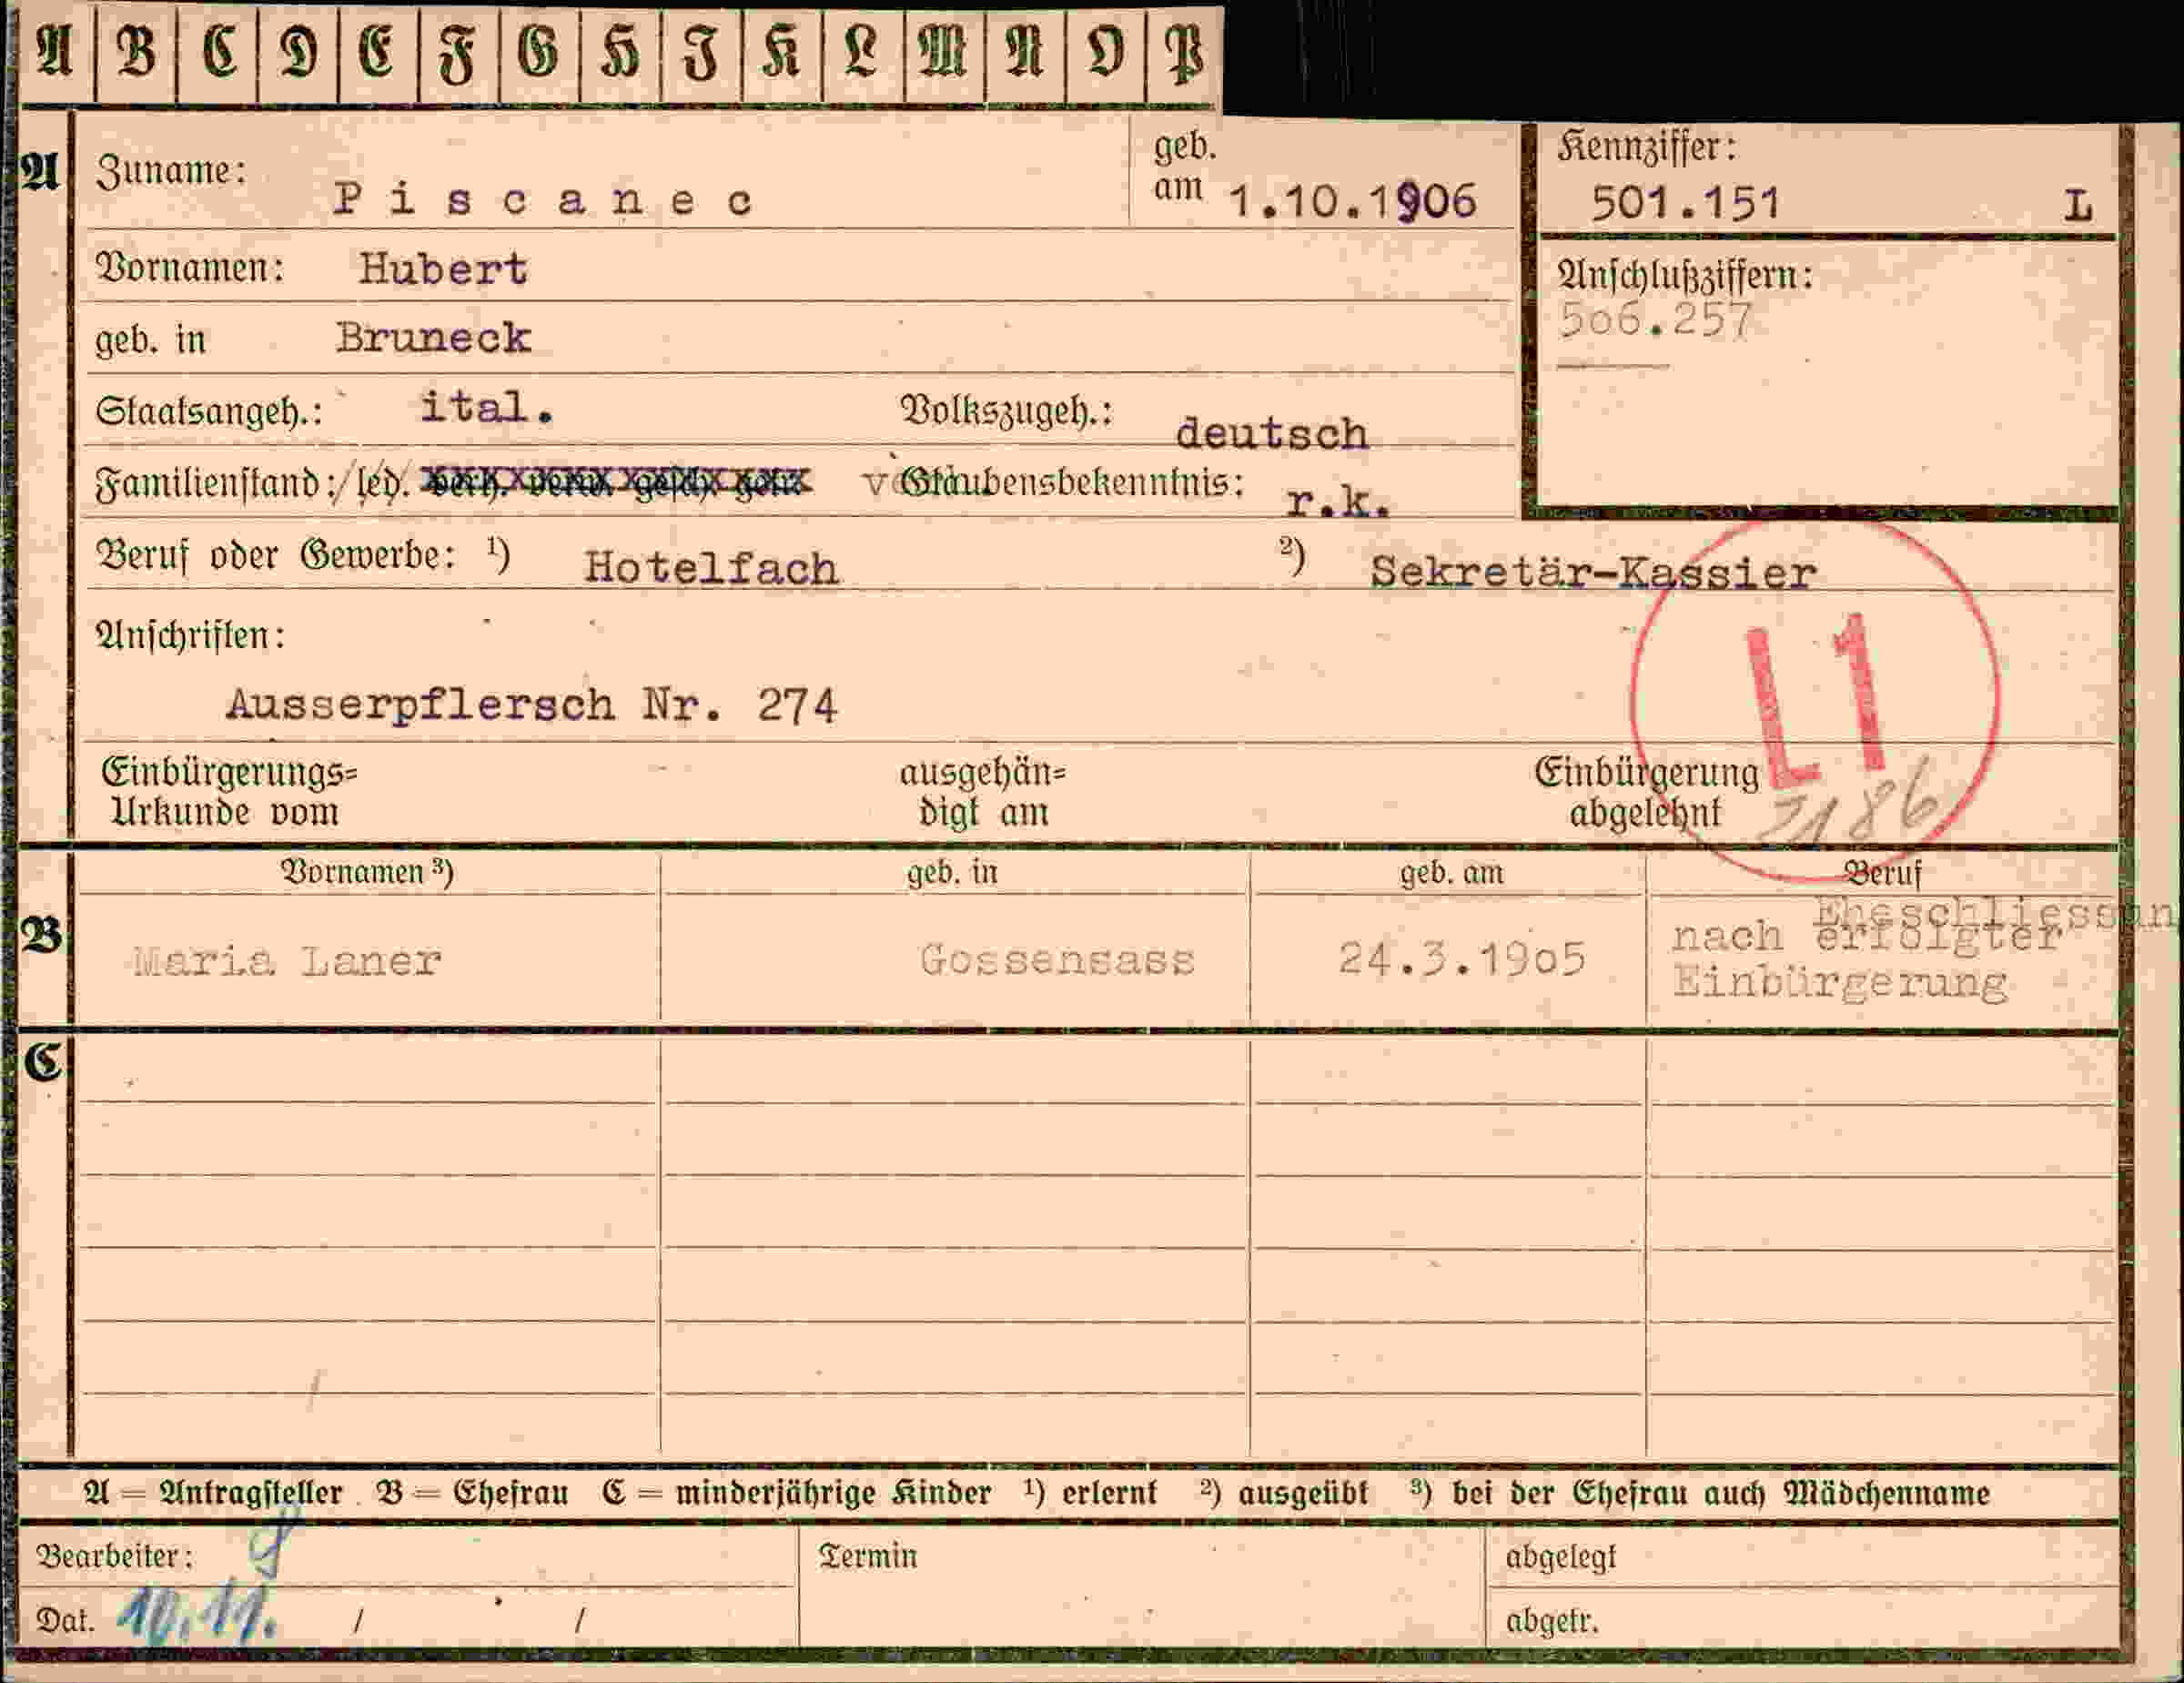
Task: Select the Fraktur letter N index tab
Action: [1025, 54]
